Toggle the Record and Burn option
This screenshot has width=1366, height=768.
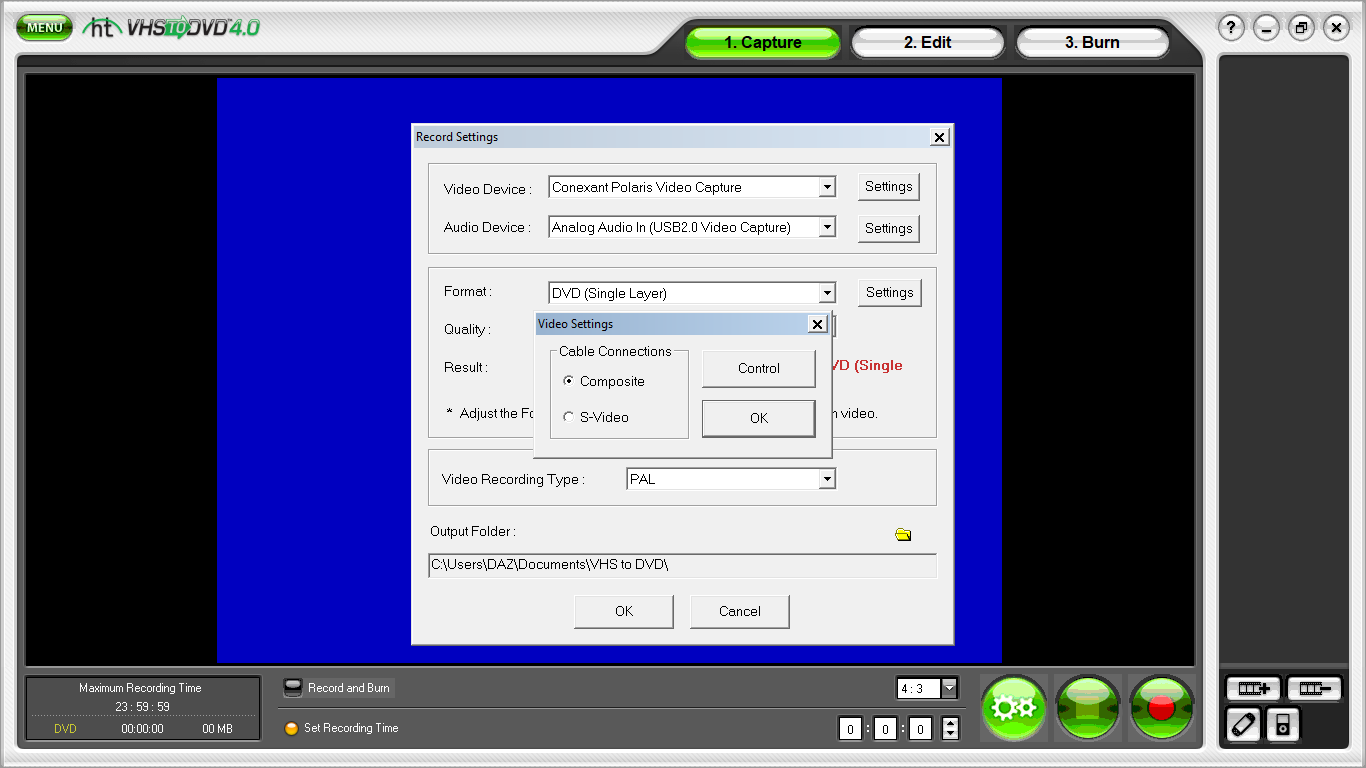(338, 688)
